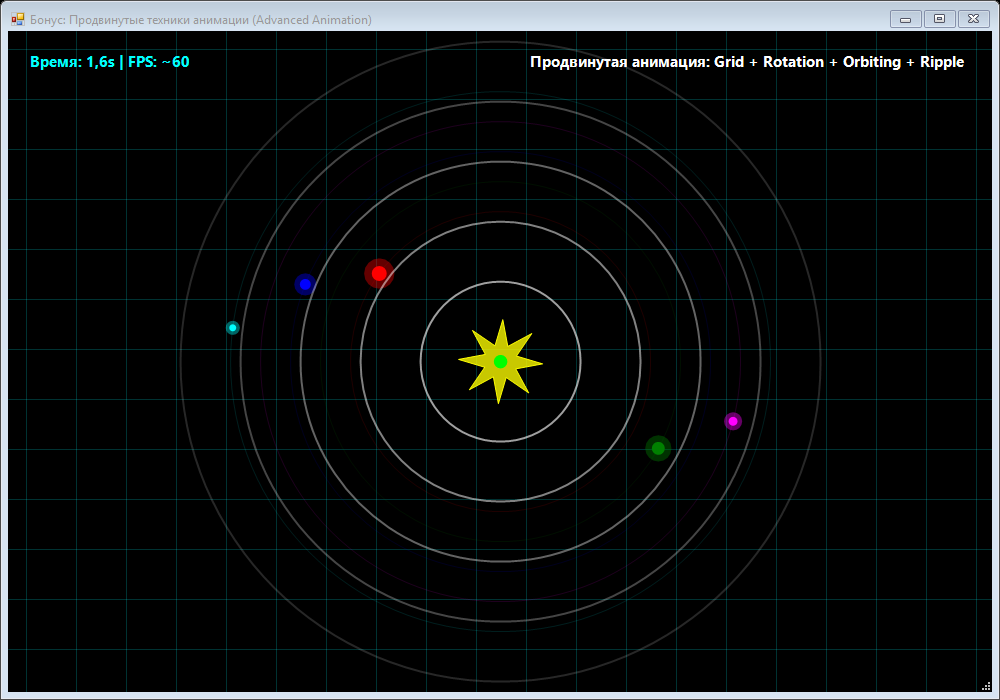
Task: Click the bright green dot inside the star
Action: click(501, 361)
